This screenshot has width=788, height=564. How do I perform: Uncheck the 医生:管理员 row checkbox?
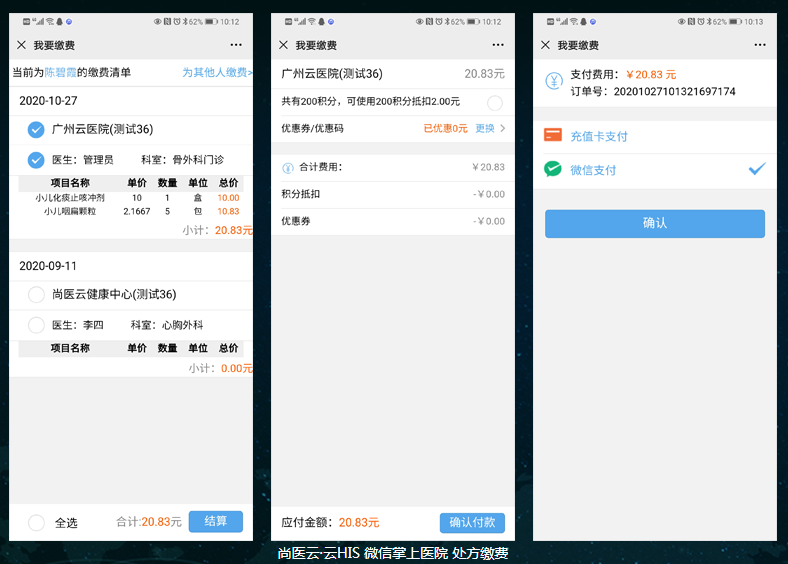point(36,160)
